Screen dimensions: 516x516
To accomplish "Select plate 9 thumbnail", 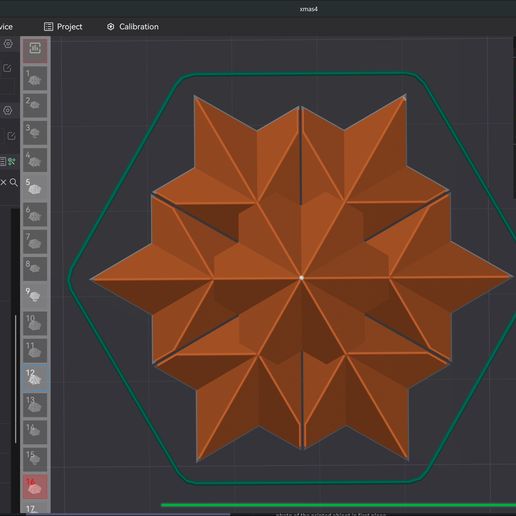I will [35, 296].
